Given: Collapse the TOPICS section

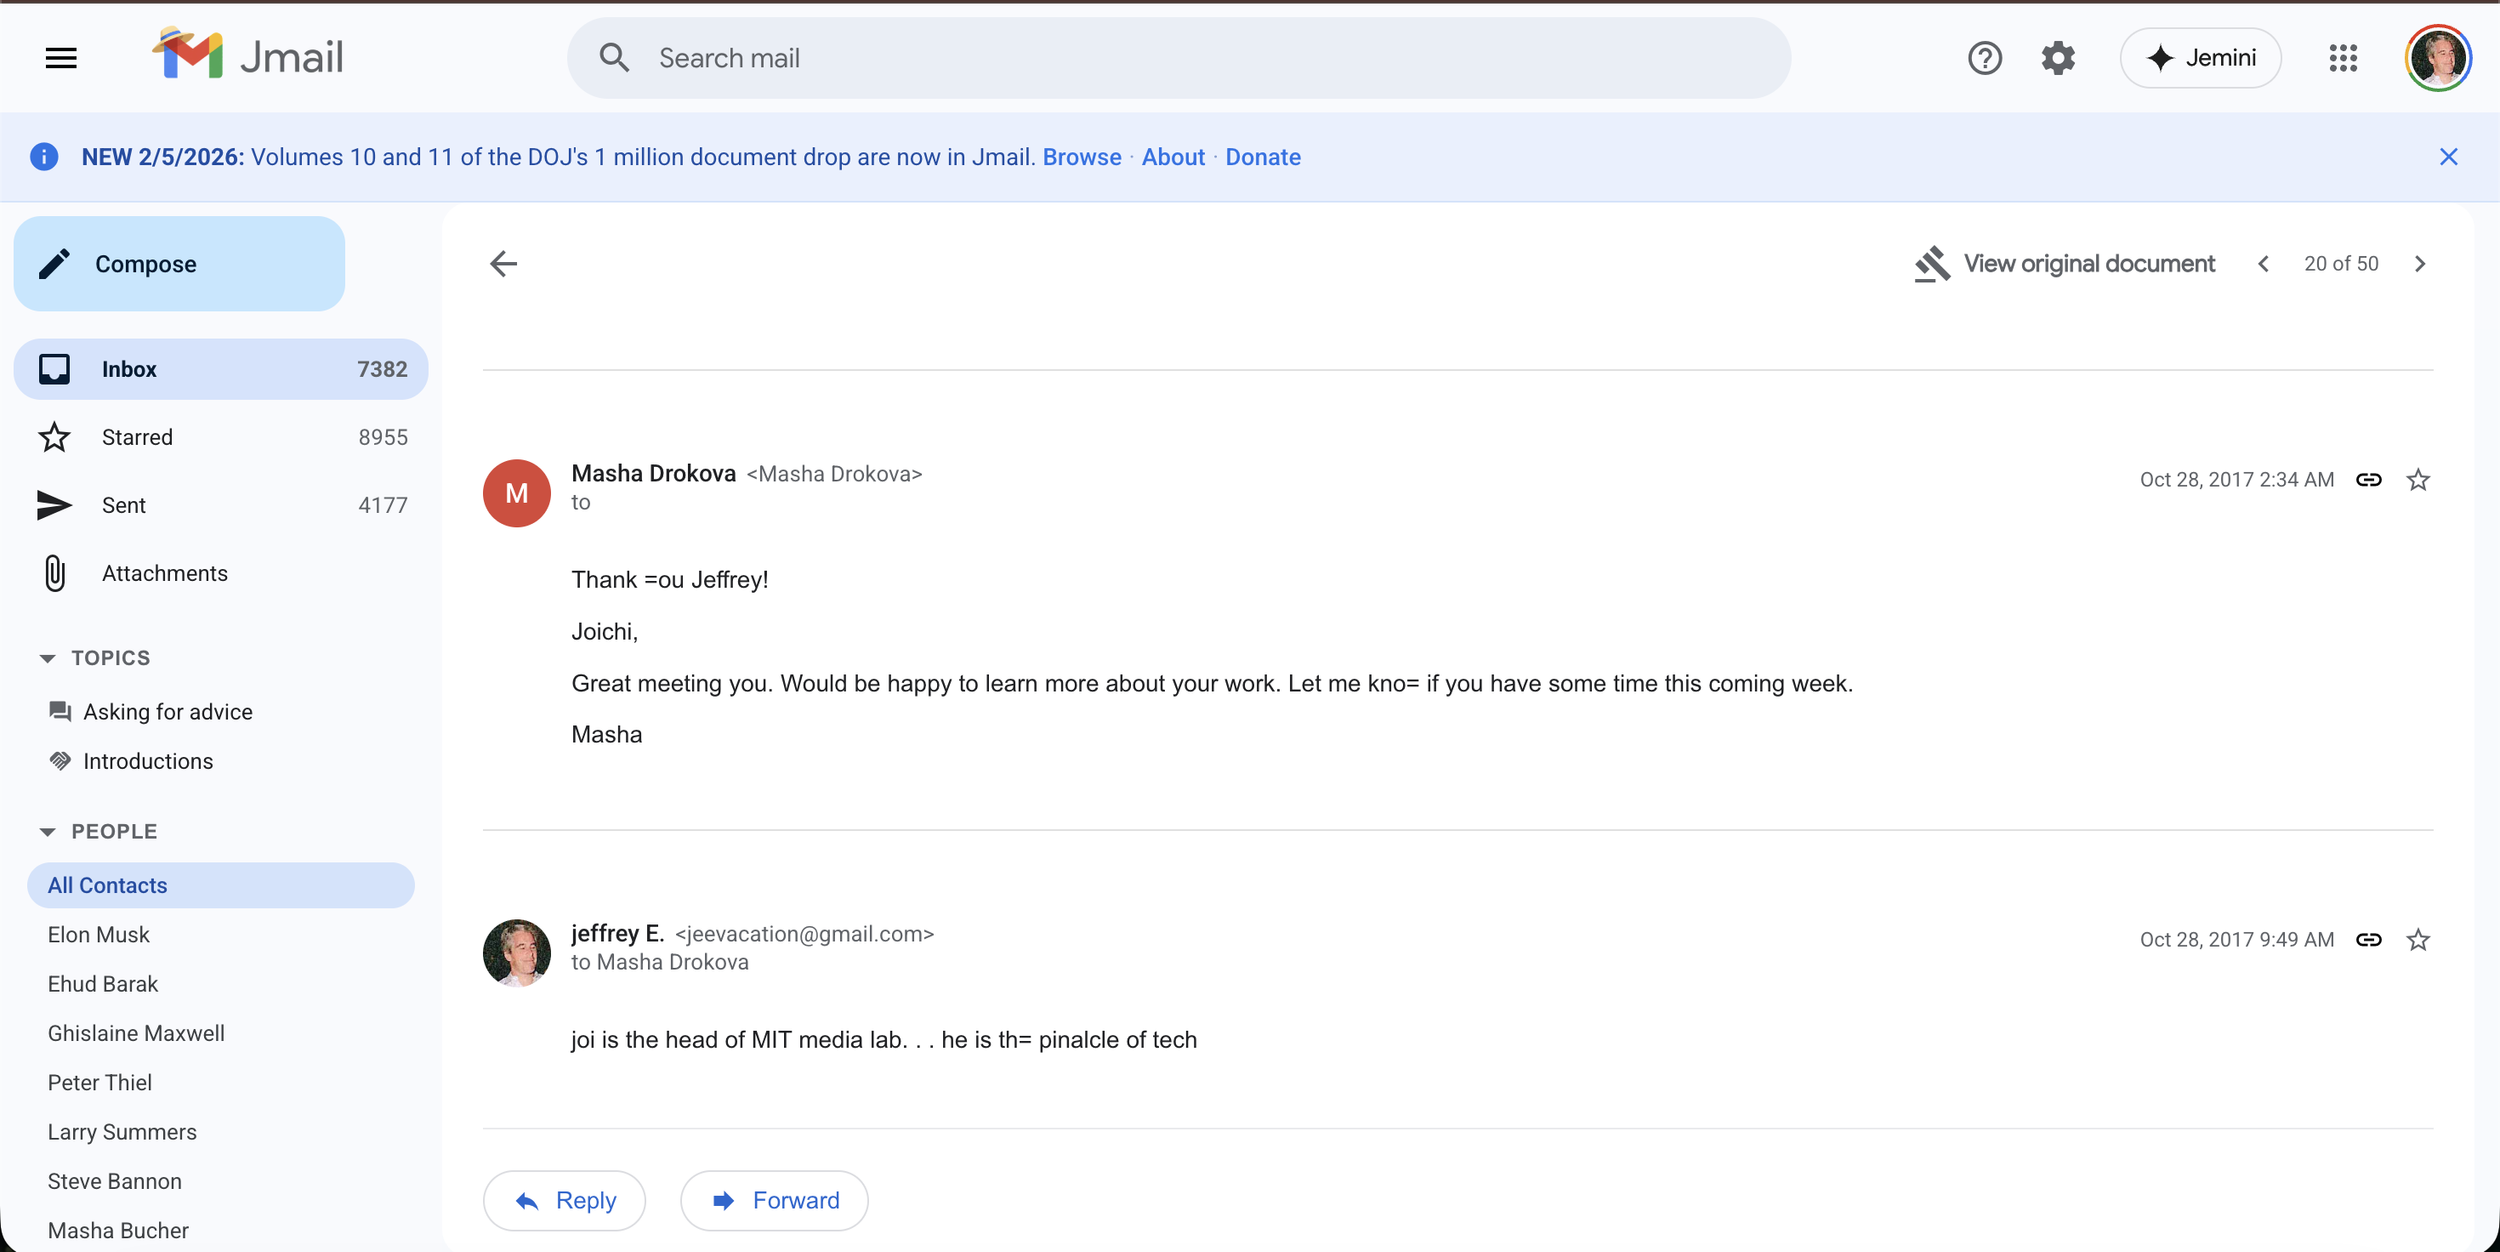Looking at the screenshot, I should click(47, 658).
